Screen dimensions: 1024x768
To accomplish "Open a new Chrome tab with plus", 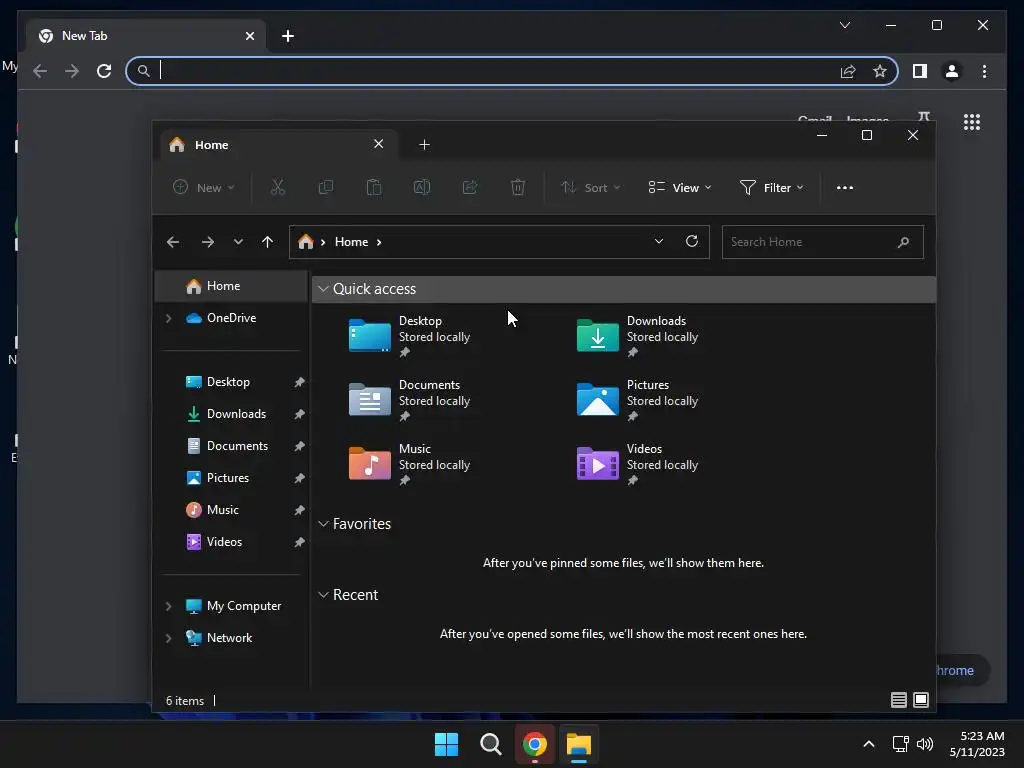I will [x=287, y=36].
